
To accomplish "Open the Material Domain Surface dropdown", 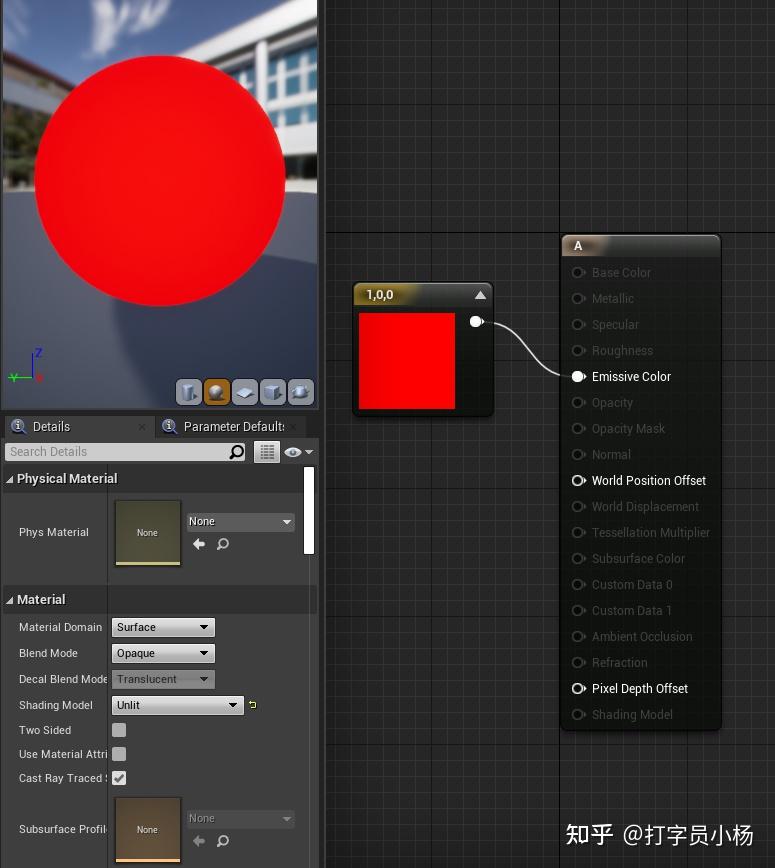I will point(163,627).
